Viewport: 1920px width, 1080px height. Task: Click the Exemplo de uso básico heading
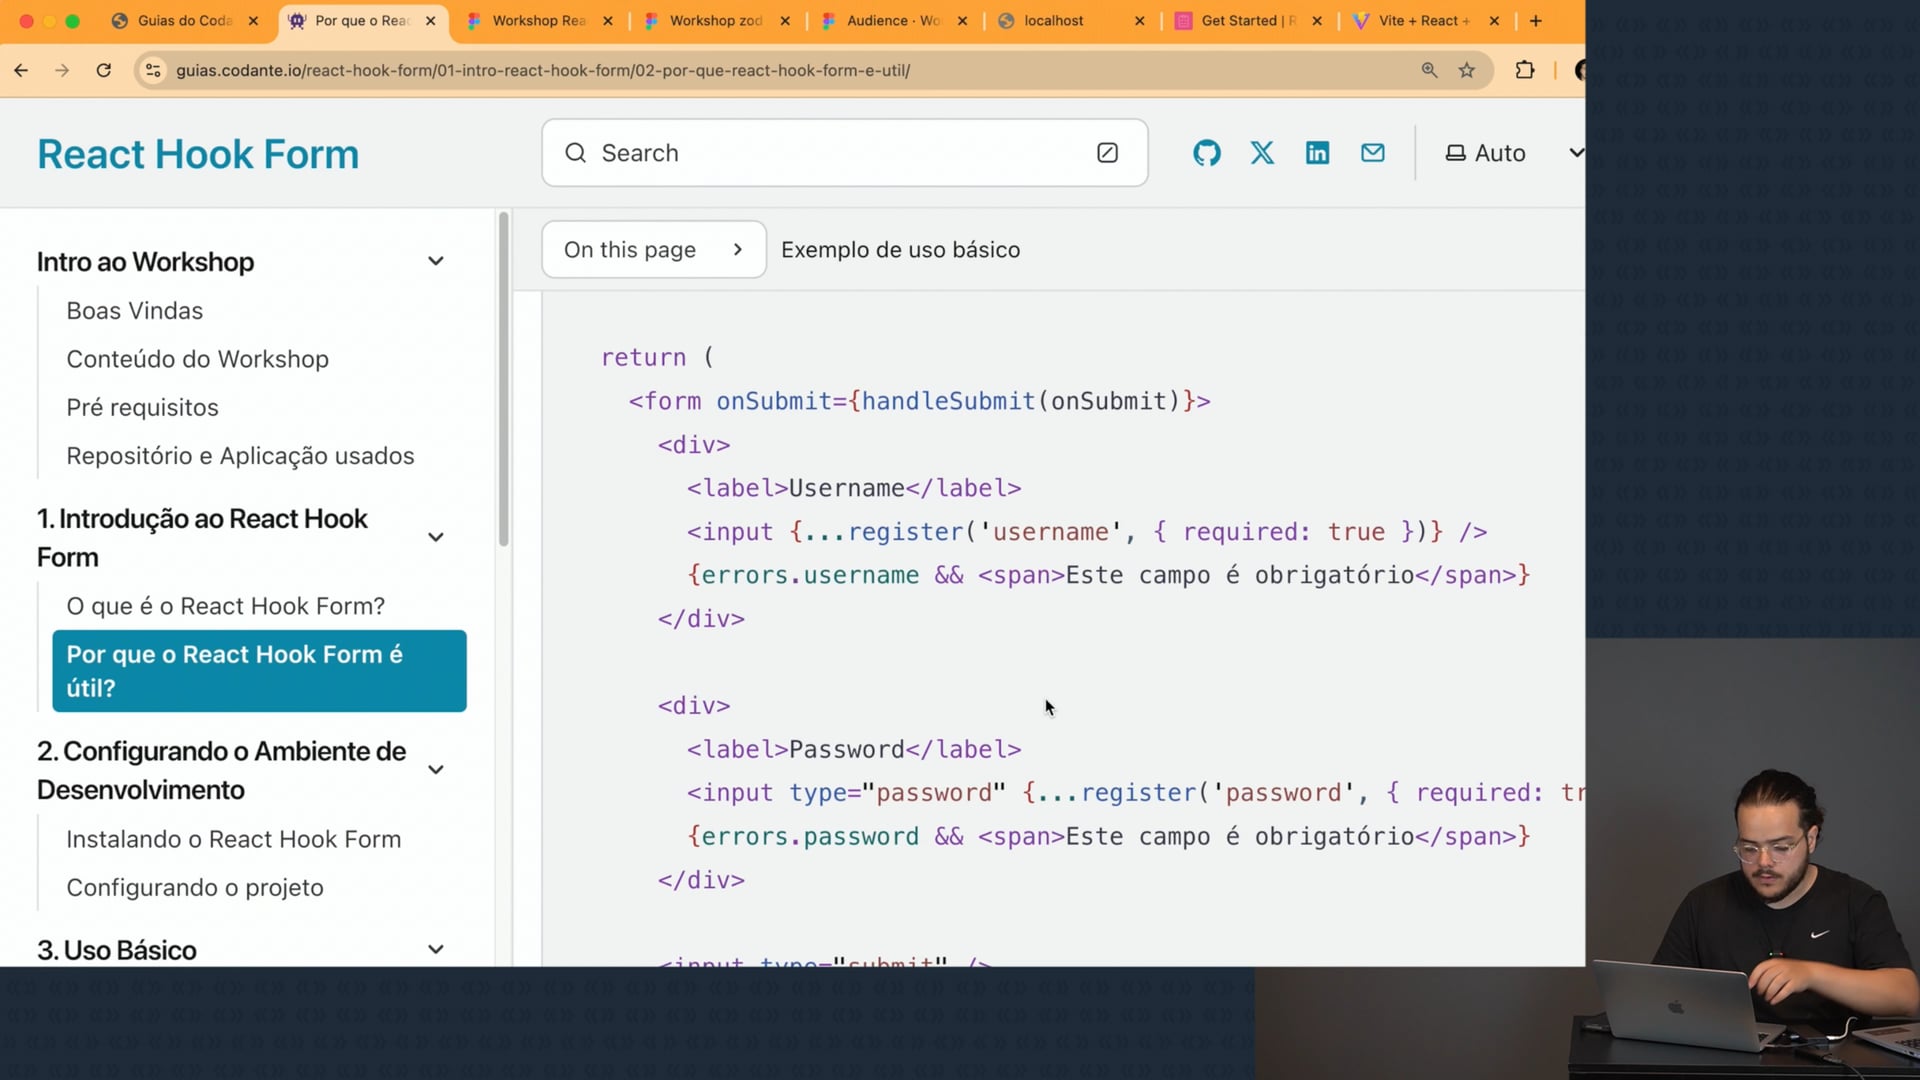coord(900,250)
